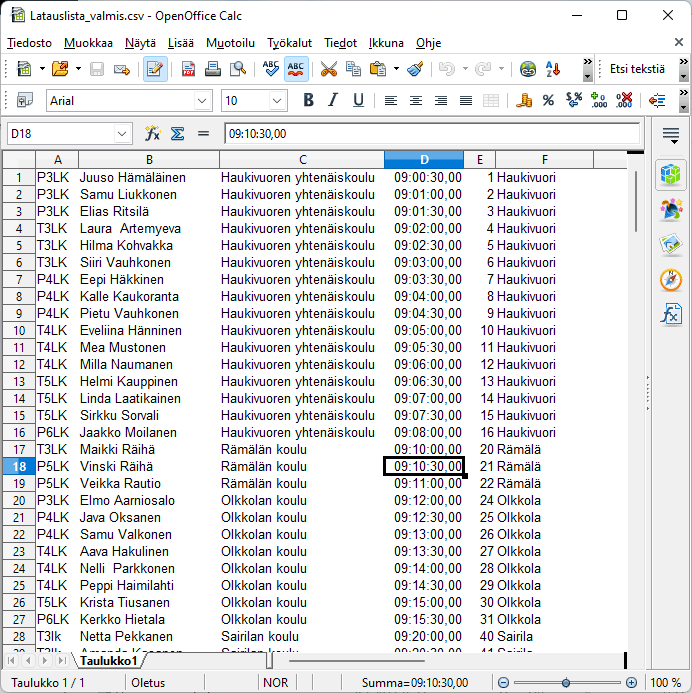Click the Cut scissors icon
This screenshot has height=693, width=692.
(x=328, y=69)
